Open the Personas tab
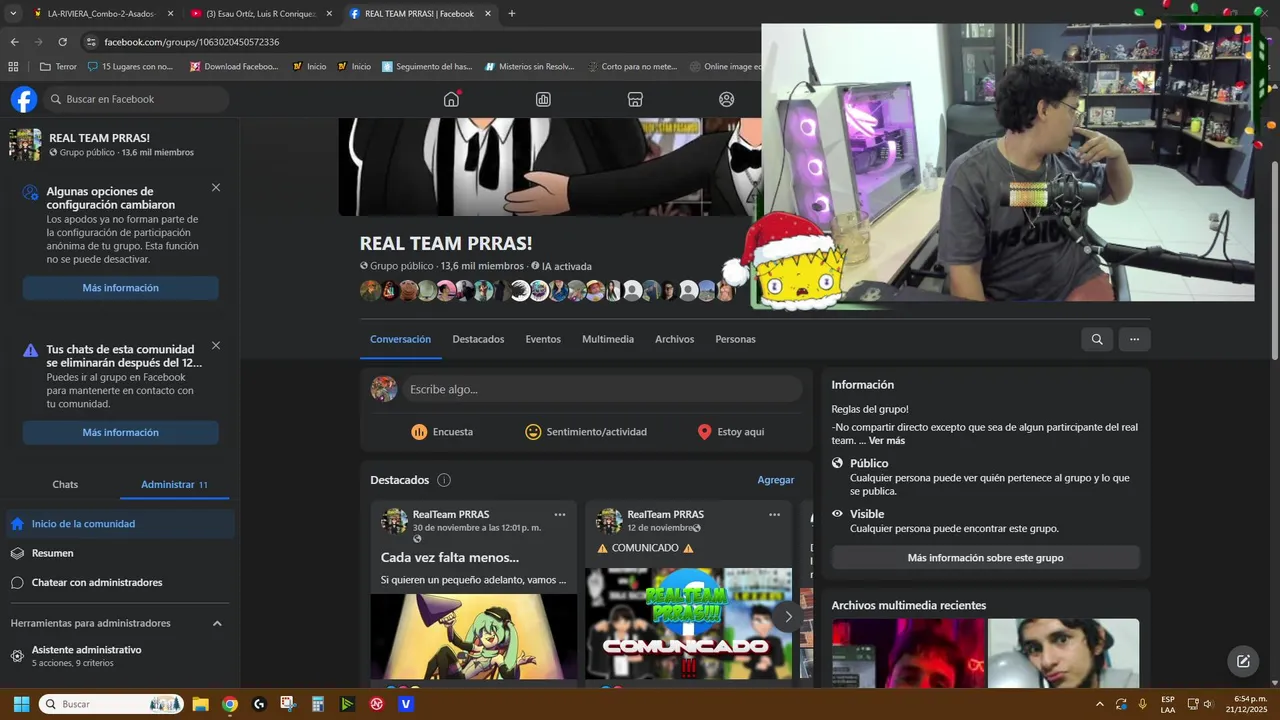Image resolution: width=1280 pixels, height=720 pixels. (735, 339)
